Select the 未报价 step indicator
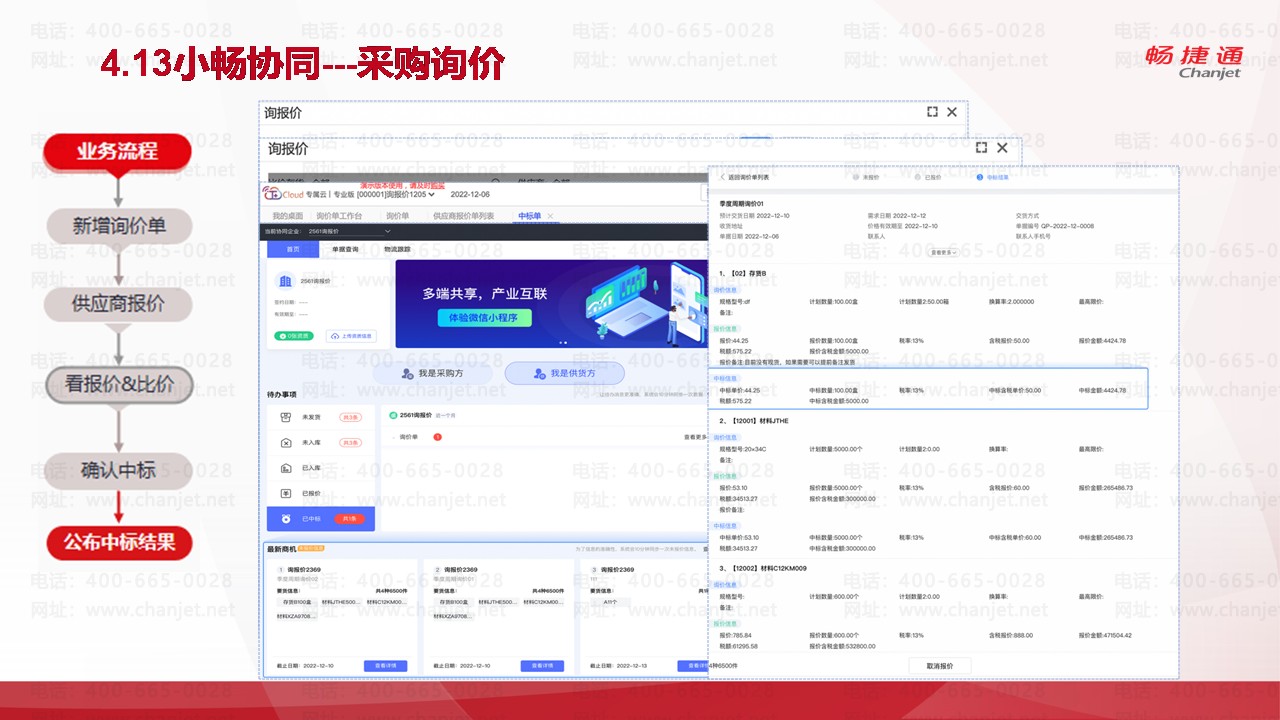Viewport: 1280px width, 720px height. (x=867, y=177)
